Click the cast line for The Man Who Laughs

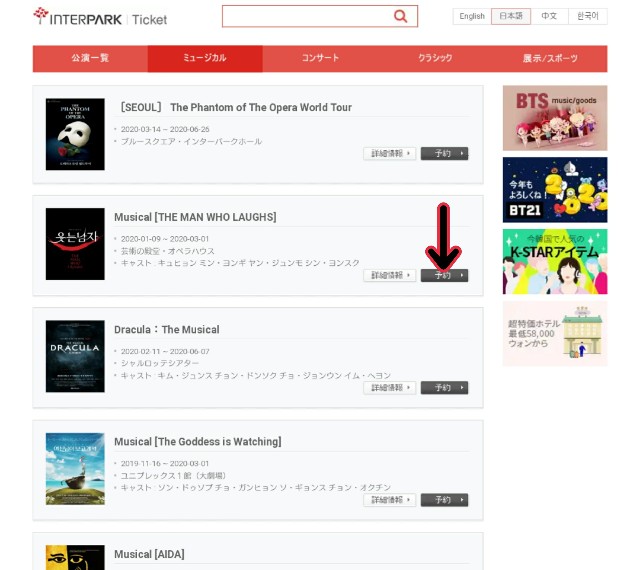(x=240, y=263)
